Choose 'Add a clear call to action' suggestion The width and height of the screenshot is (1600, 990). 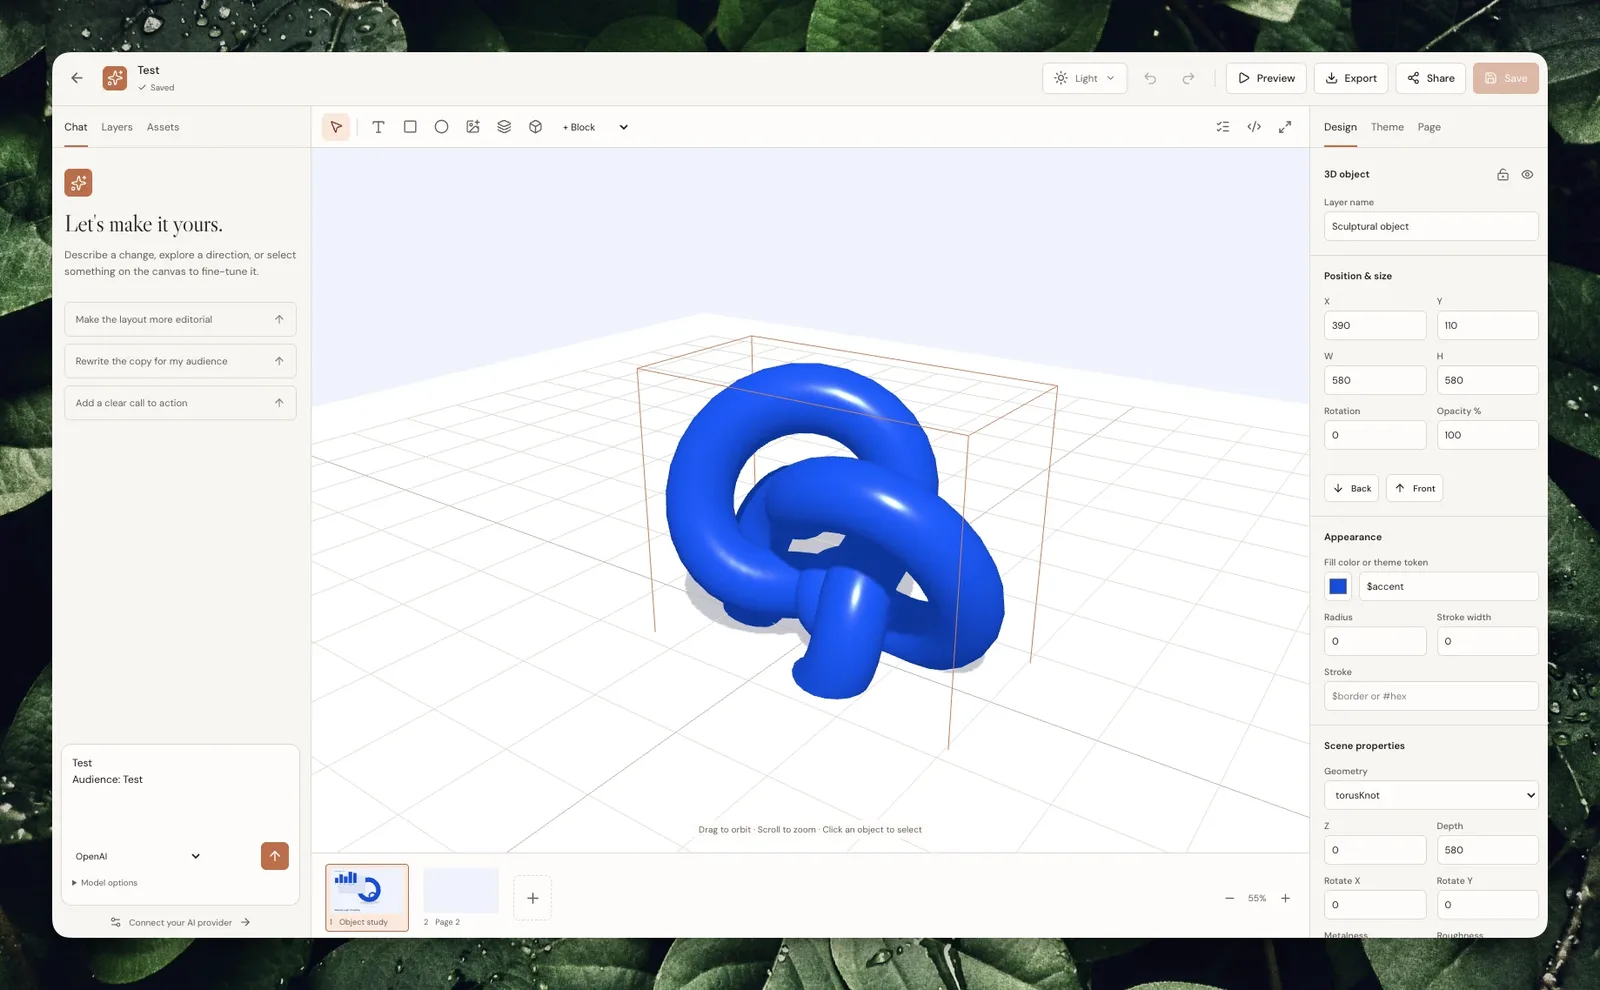[x=180, y=403]
